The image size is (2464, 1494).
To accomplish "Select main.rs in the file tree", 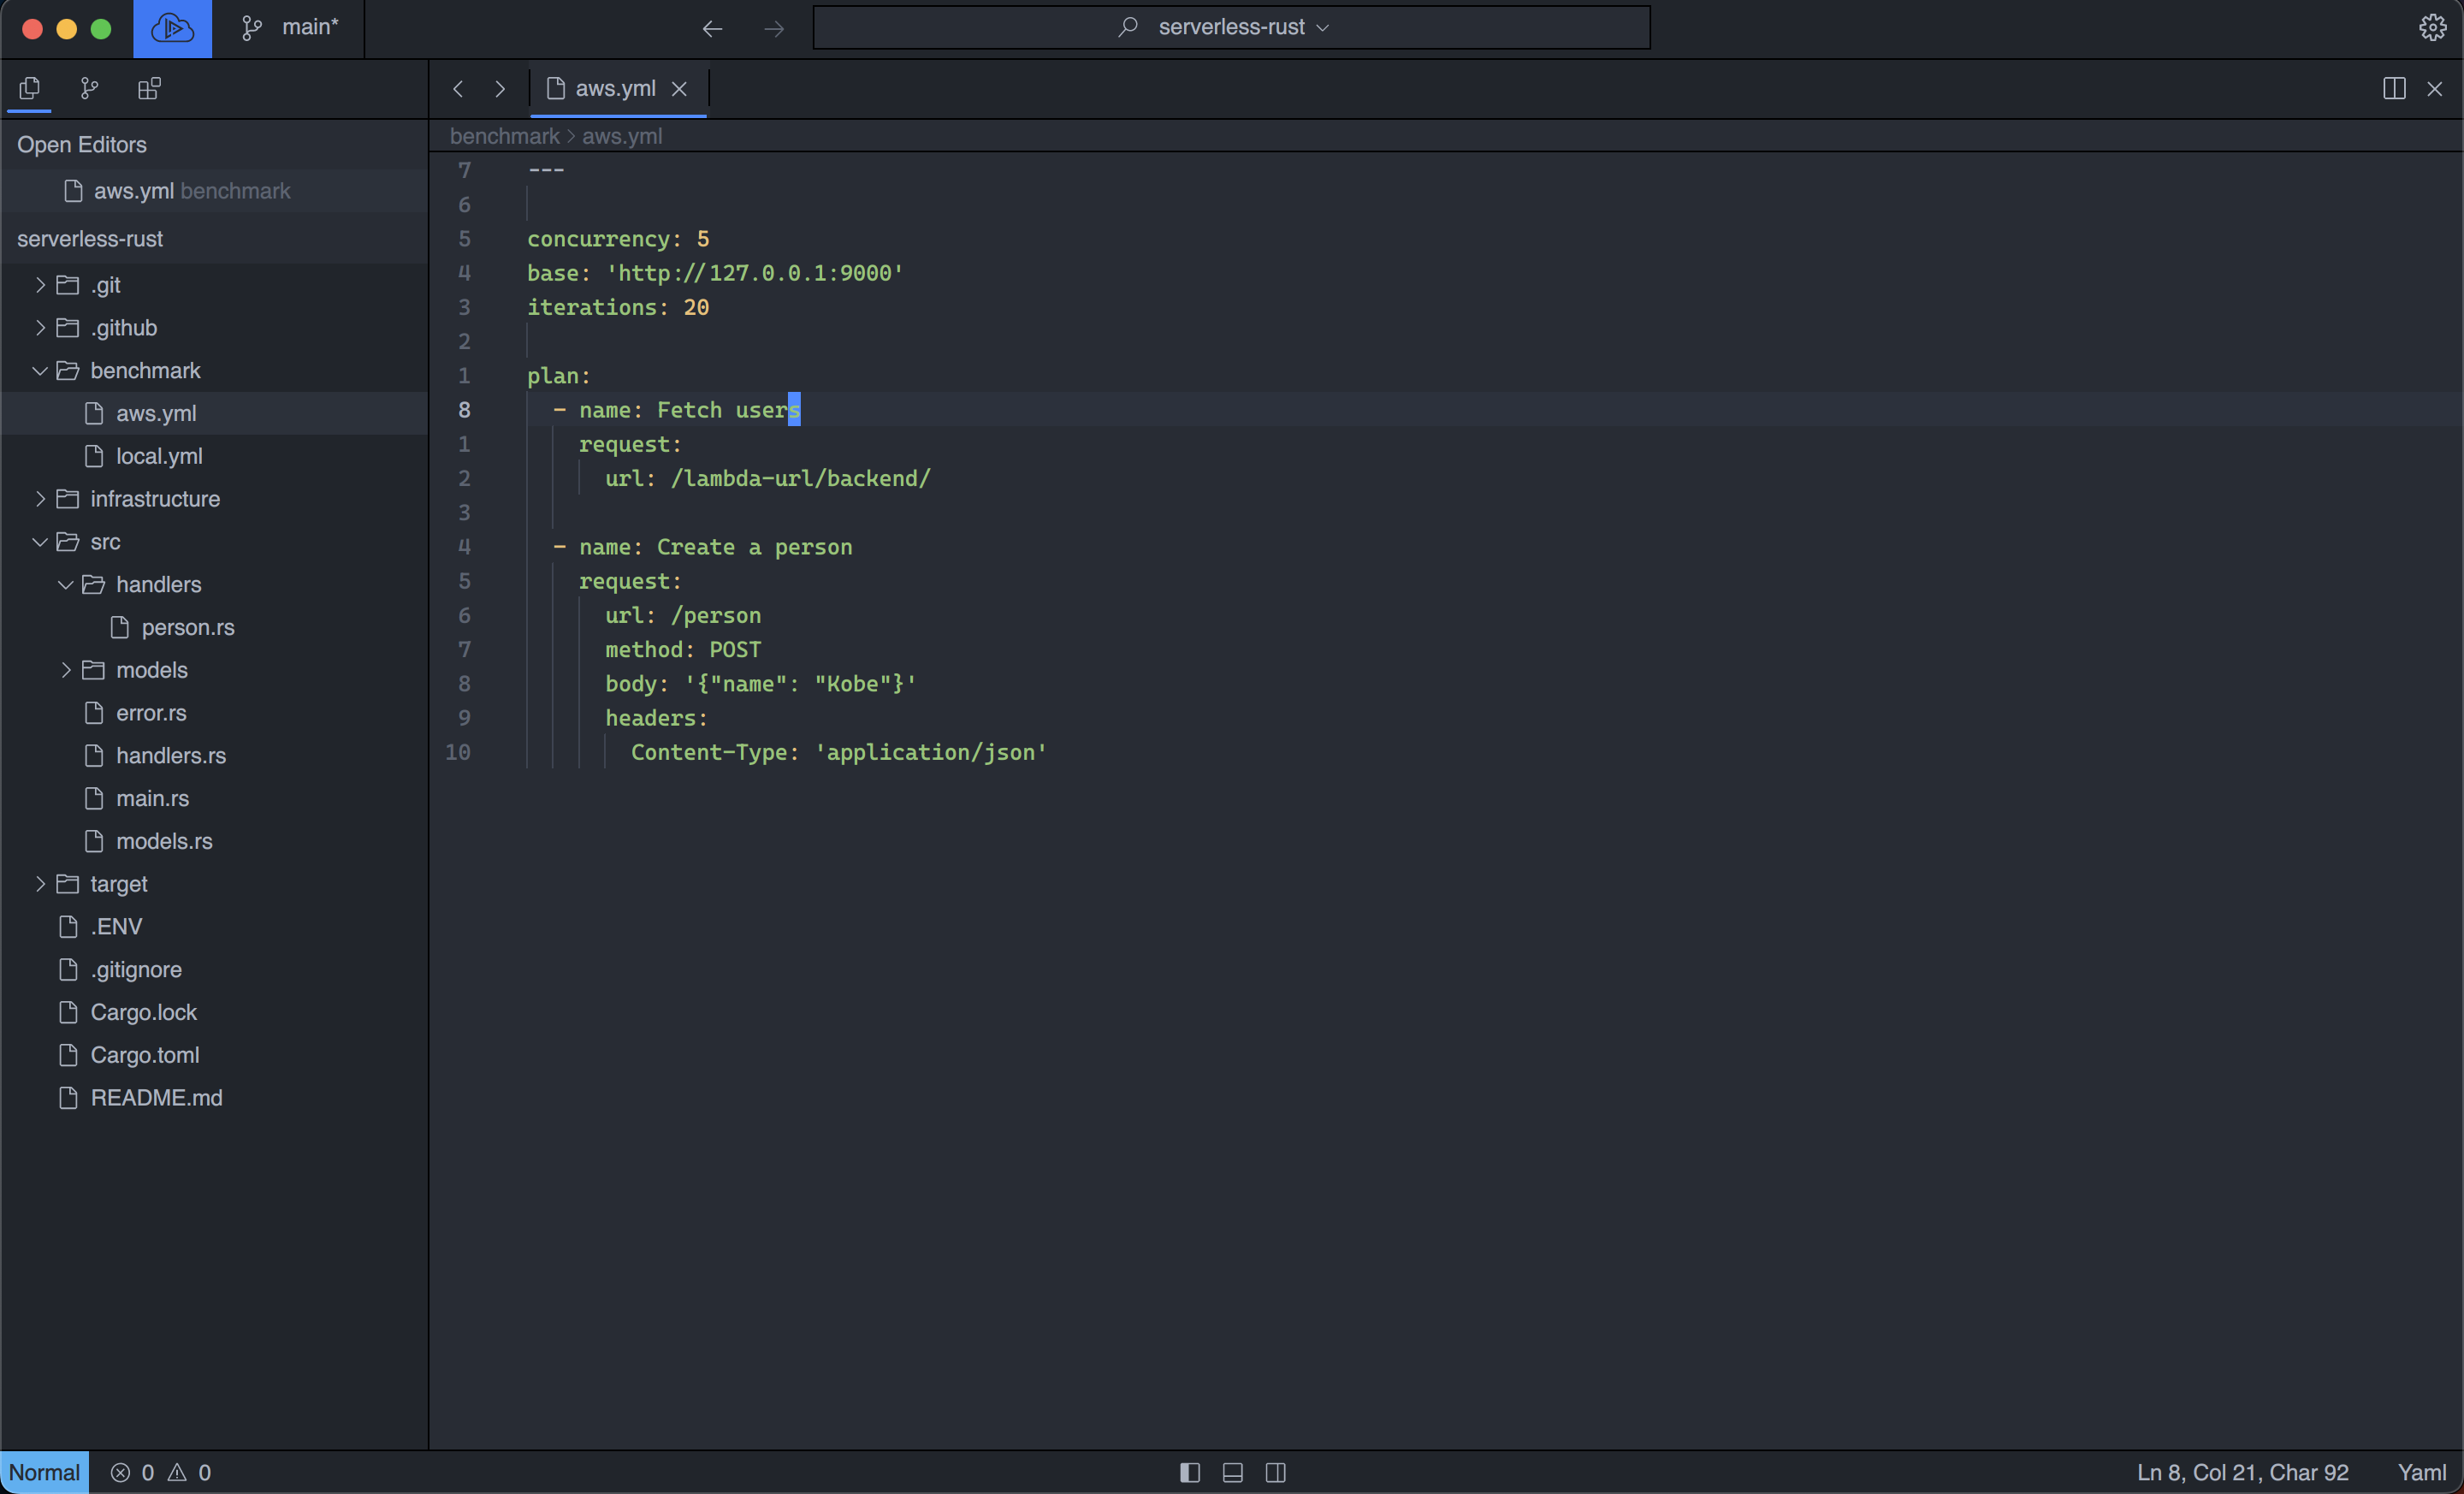I will click(x=152, y=799).
